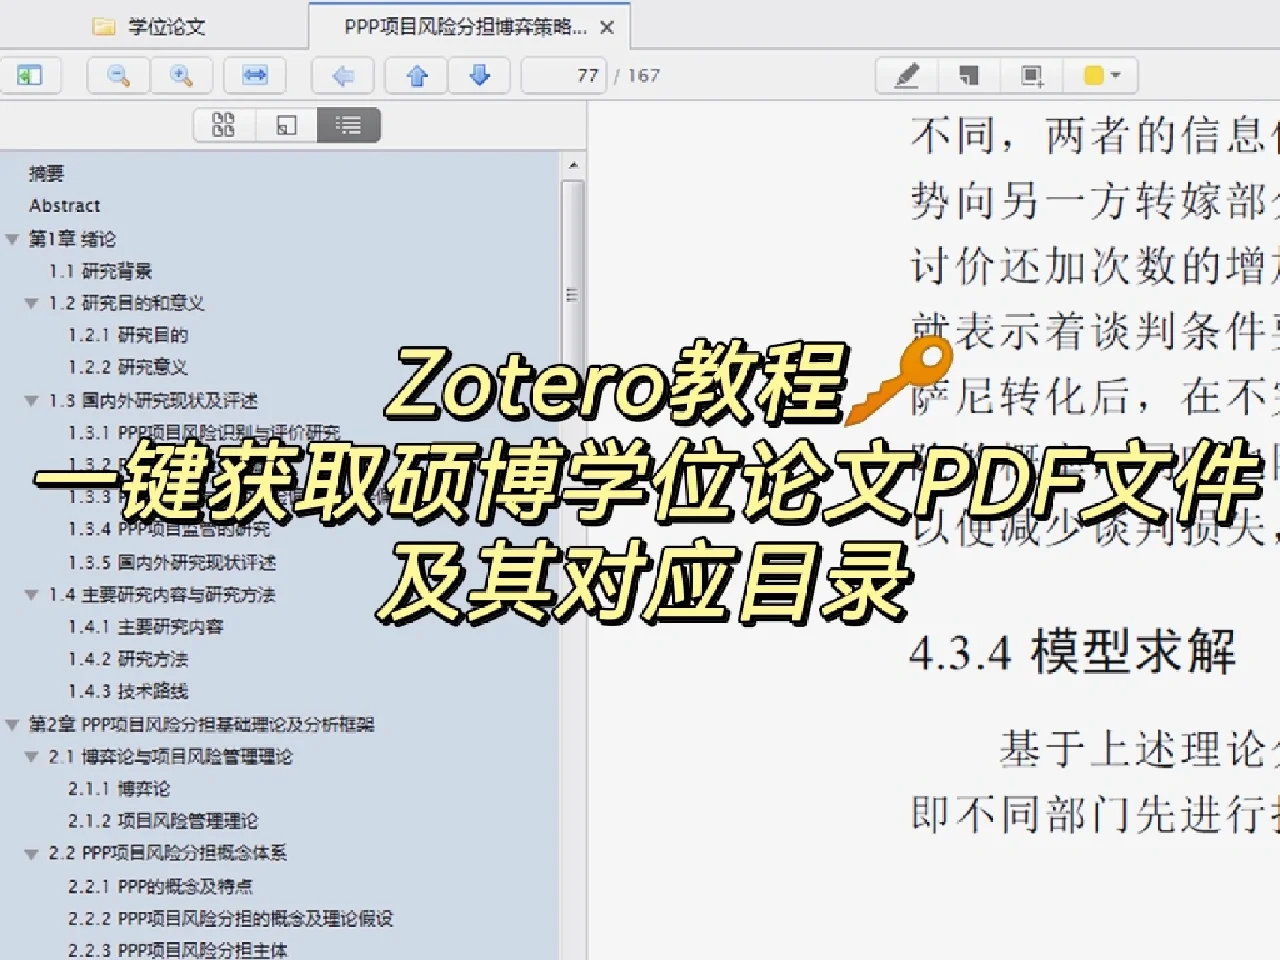Image resolution: width=1280 pixels, height=960 pixels.
Task: Show annotations view in sidebar
Action: 286,125
